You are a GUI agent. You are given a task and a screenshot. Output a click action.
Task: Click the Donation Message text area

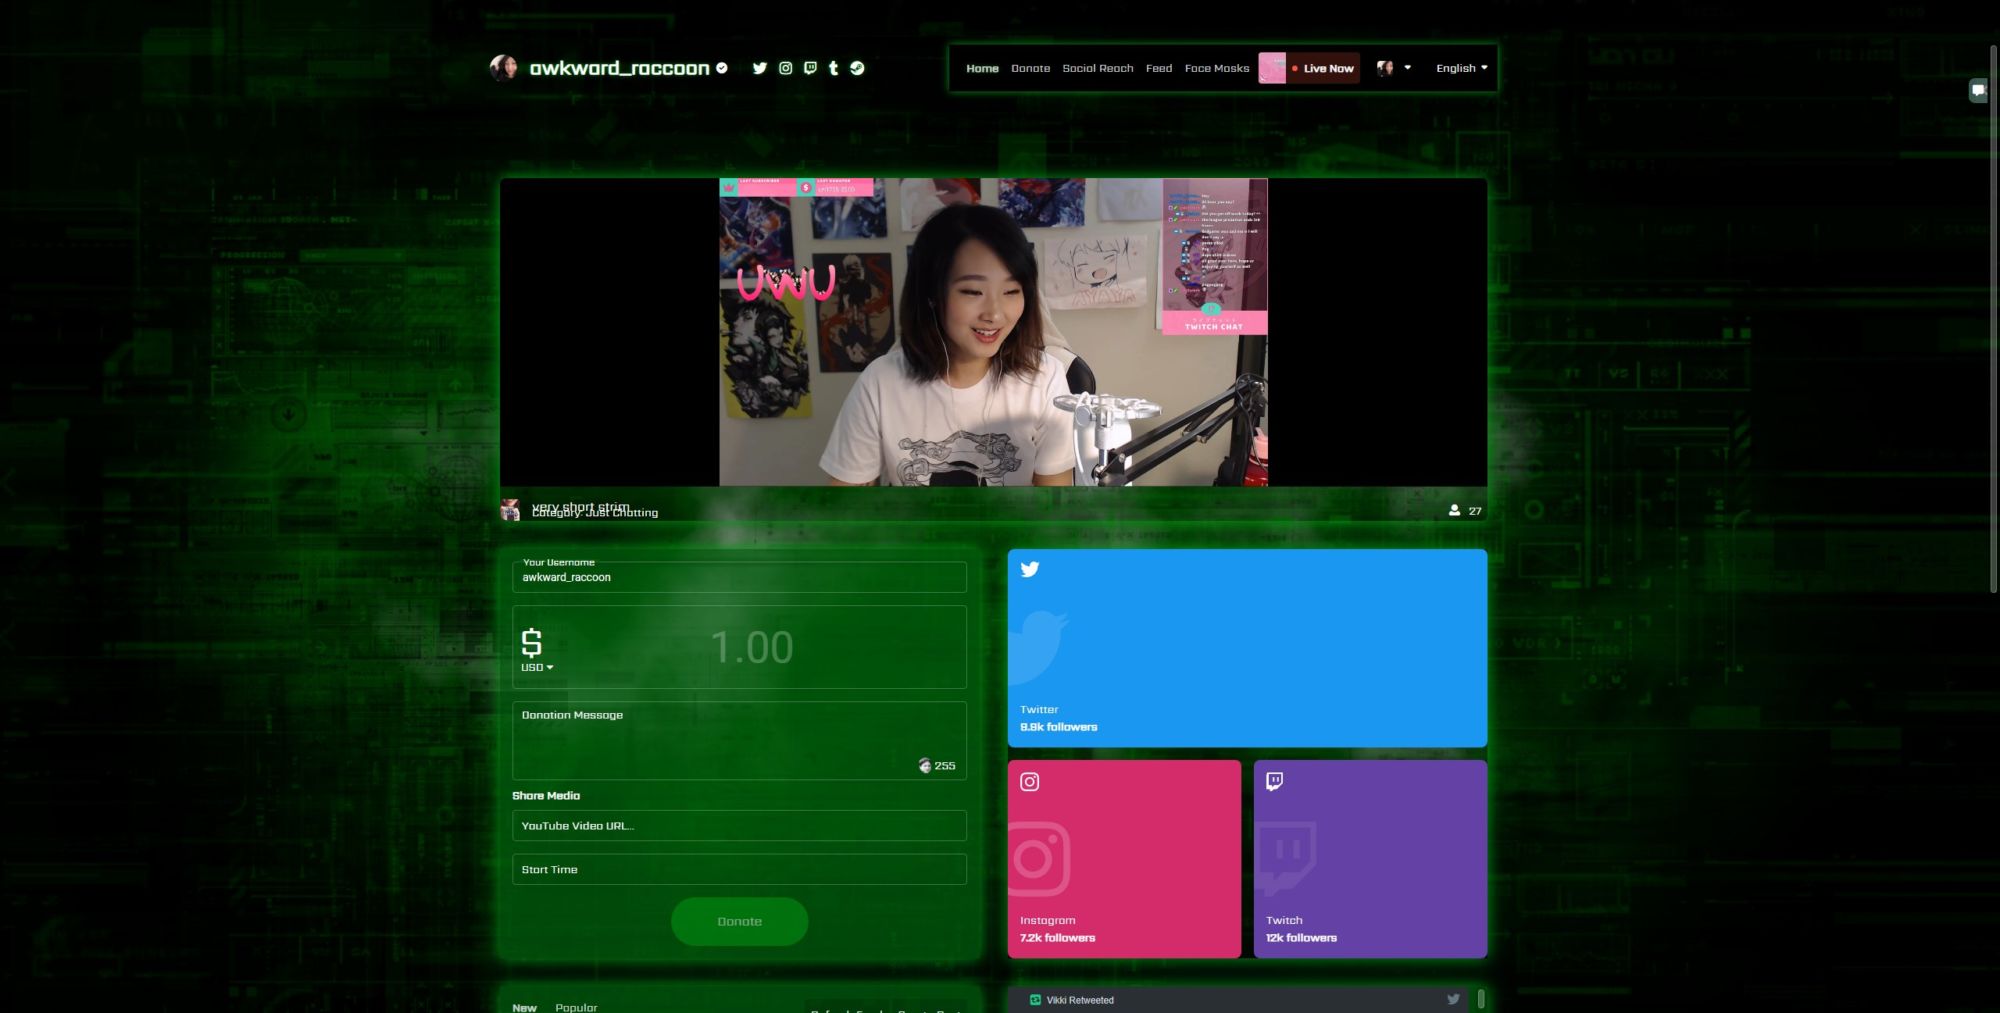pyautogui.click(x=738, y=740)
